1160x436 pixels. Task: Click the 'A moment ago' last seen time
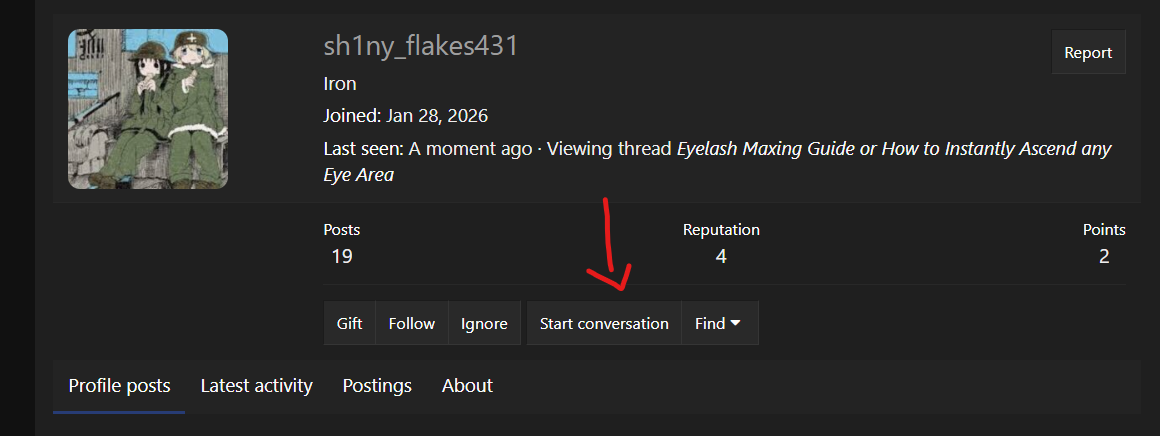coord(470,149)
